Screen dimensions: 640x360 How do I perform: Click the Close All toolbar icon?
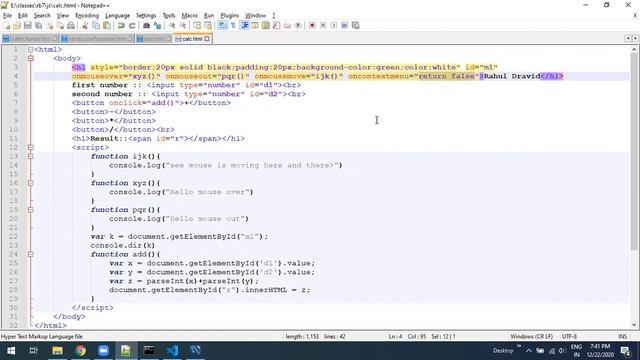click(60, 25)
